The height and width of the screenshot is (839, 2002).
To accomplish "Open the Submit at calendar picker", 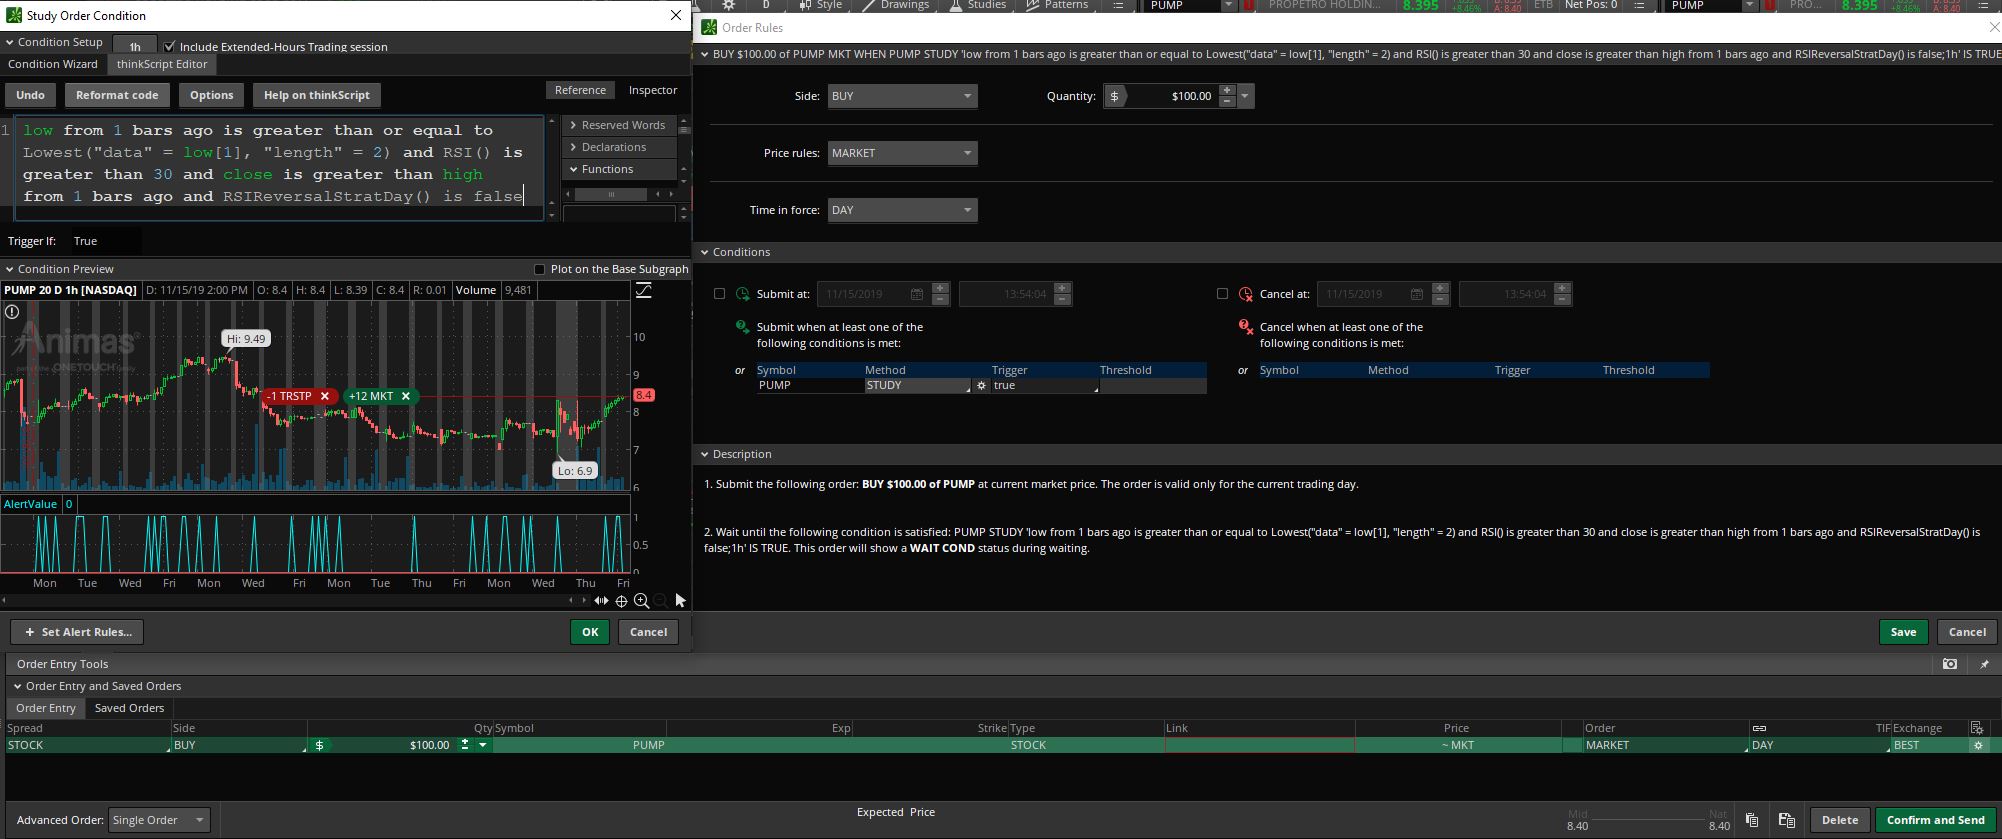I will (x=916, y=294).
